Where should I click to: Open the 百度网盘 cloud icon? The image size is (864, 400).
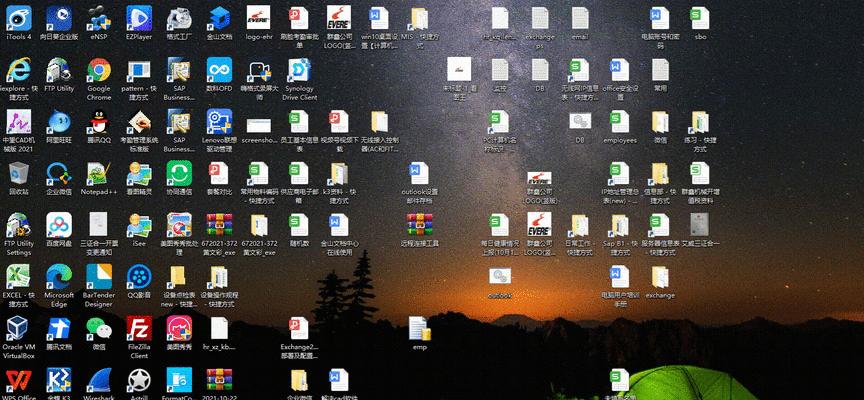pyautogui.click(x=59, y=225)
